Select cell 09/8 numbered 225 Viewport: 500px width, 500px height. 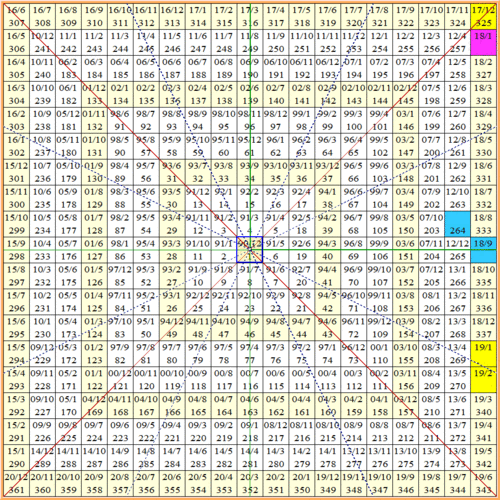(x=68, y=432)
